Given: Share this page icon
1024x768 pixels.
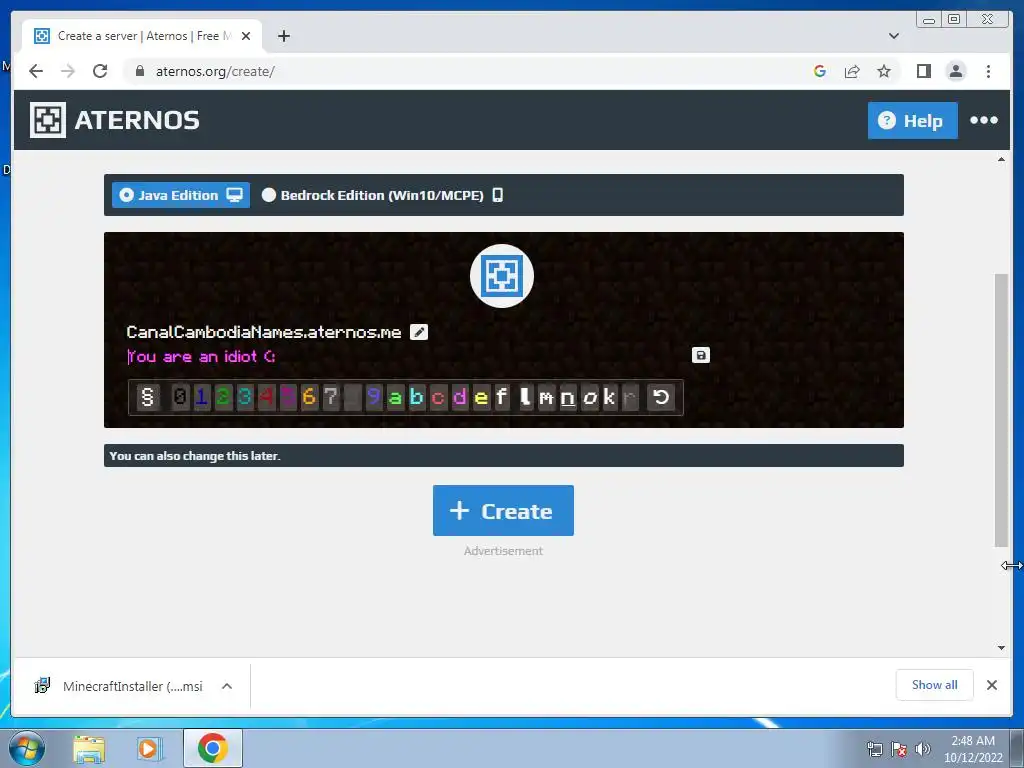Looking at the screenshot, I should (x=852, y=71).
